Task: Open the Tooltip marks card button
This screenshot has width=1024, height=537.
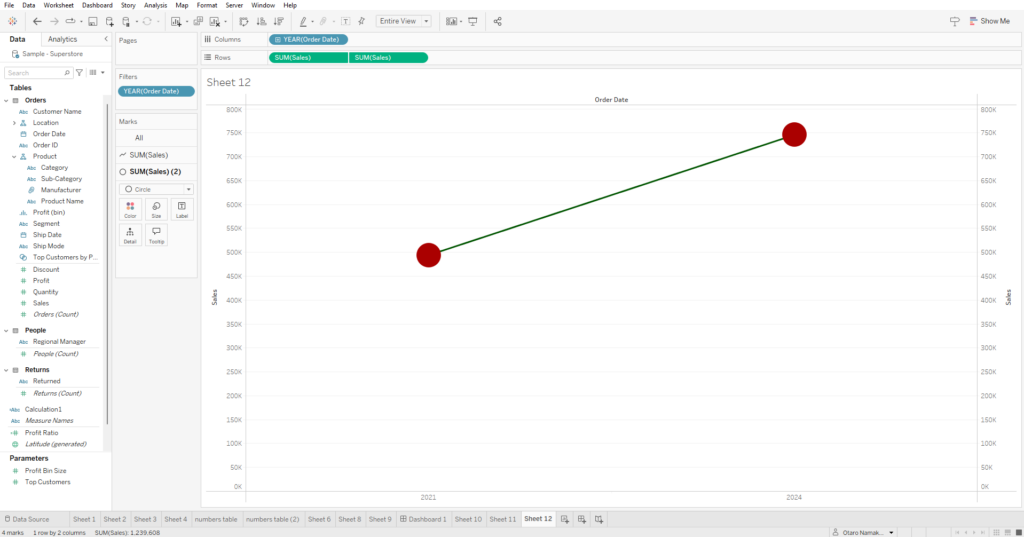Action: [156, 235]
